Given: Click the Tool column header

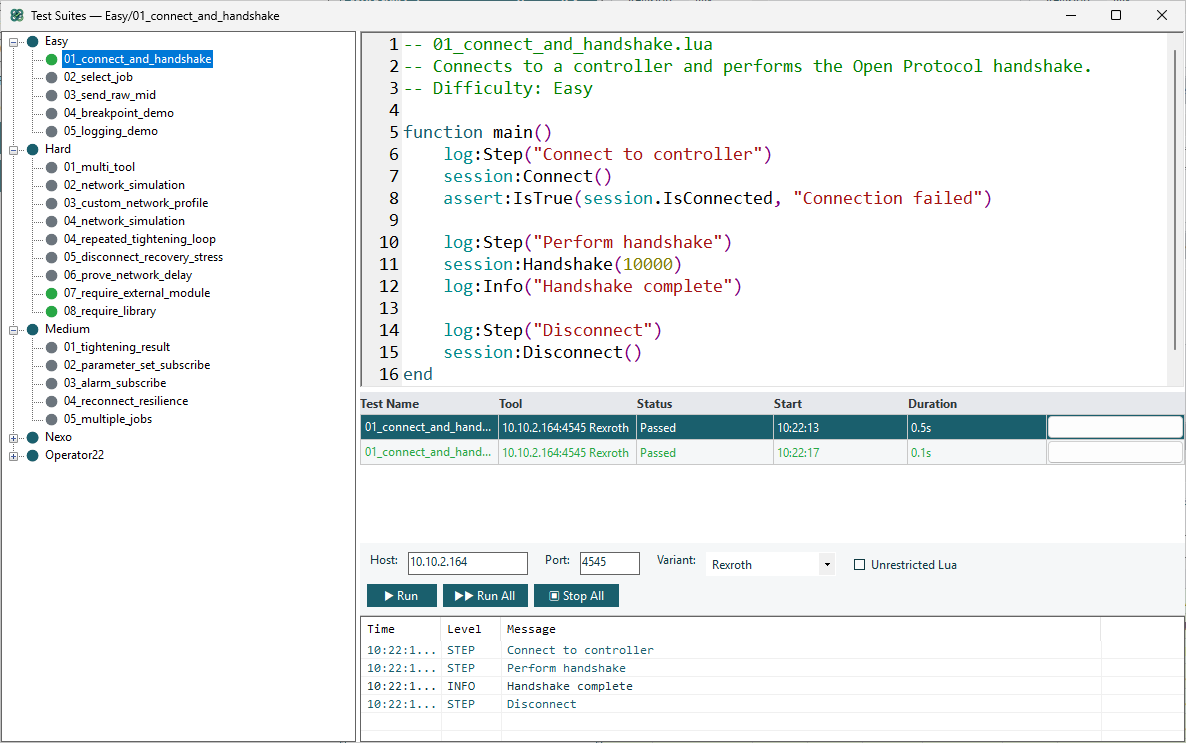Looking at the screenshot, I should tap(567, 404).
